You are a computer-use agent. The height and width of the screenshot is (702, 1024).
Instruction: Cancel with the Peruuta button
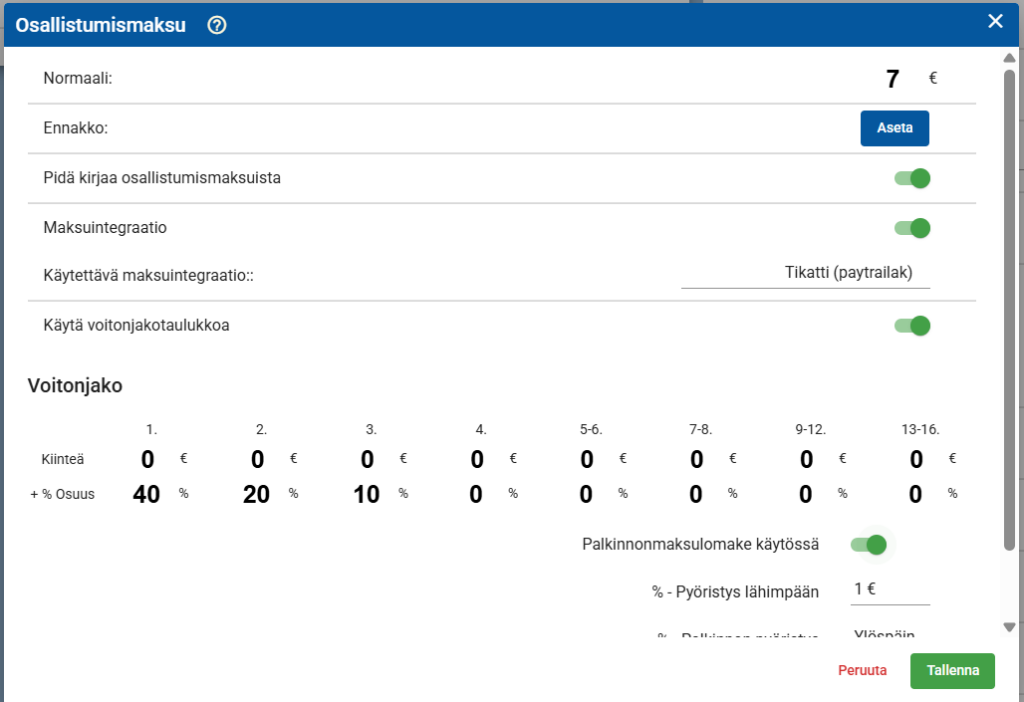tap(862, 671)
